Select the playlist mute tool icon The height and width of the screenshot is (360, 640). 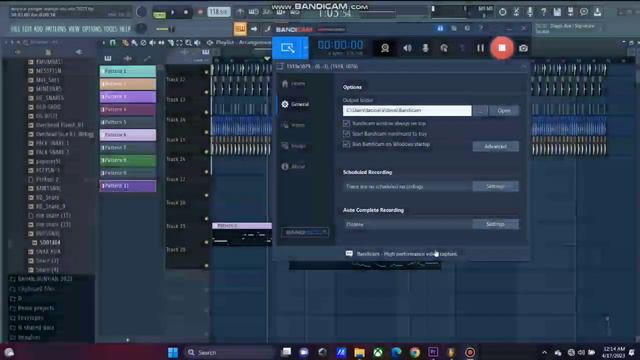(x=152, y=42)
